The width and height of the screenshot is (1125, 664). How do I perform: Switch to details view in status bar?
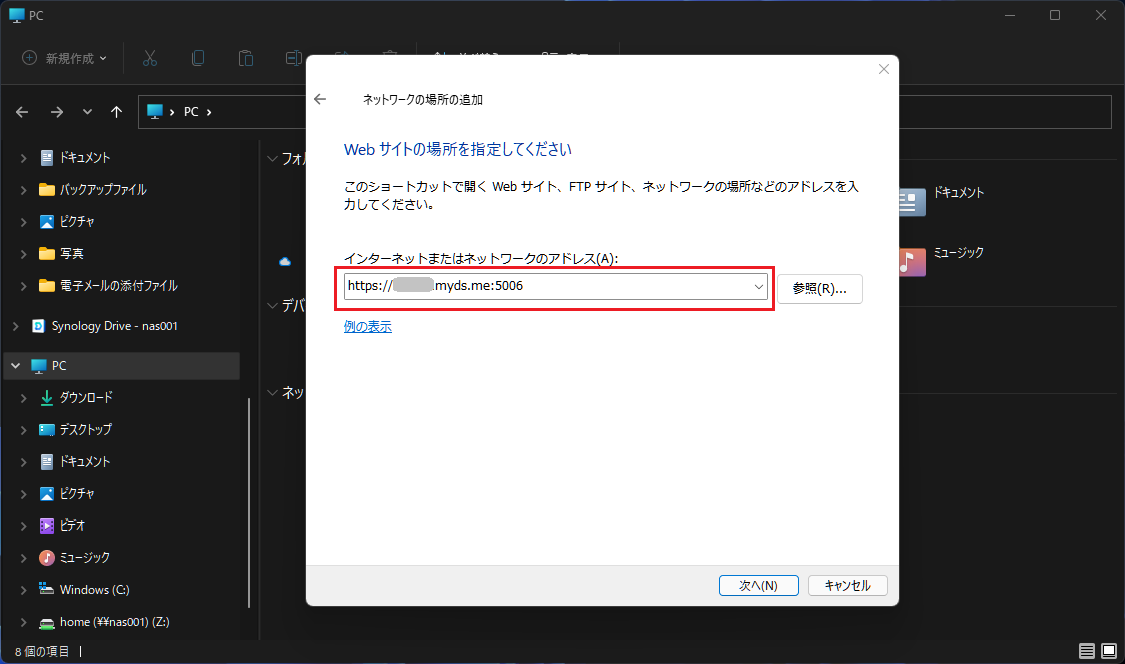[x=1086, y=651]
